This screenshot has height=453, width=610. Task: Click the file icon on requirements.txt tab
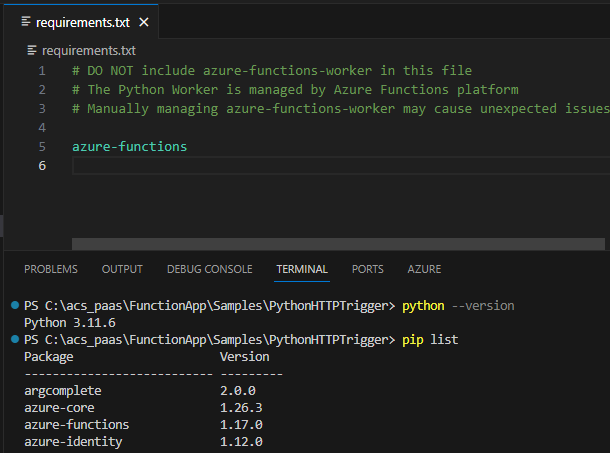26,21
